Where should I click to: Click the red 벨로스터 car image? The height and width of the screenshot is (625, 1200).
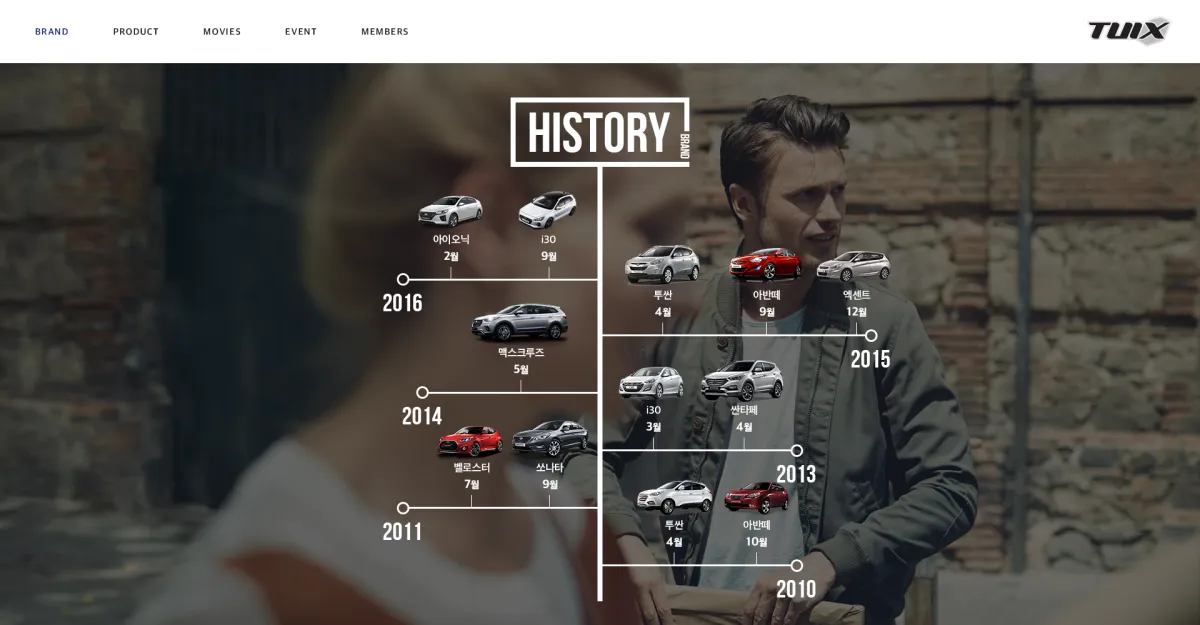[471, 441]
